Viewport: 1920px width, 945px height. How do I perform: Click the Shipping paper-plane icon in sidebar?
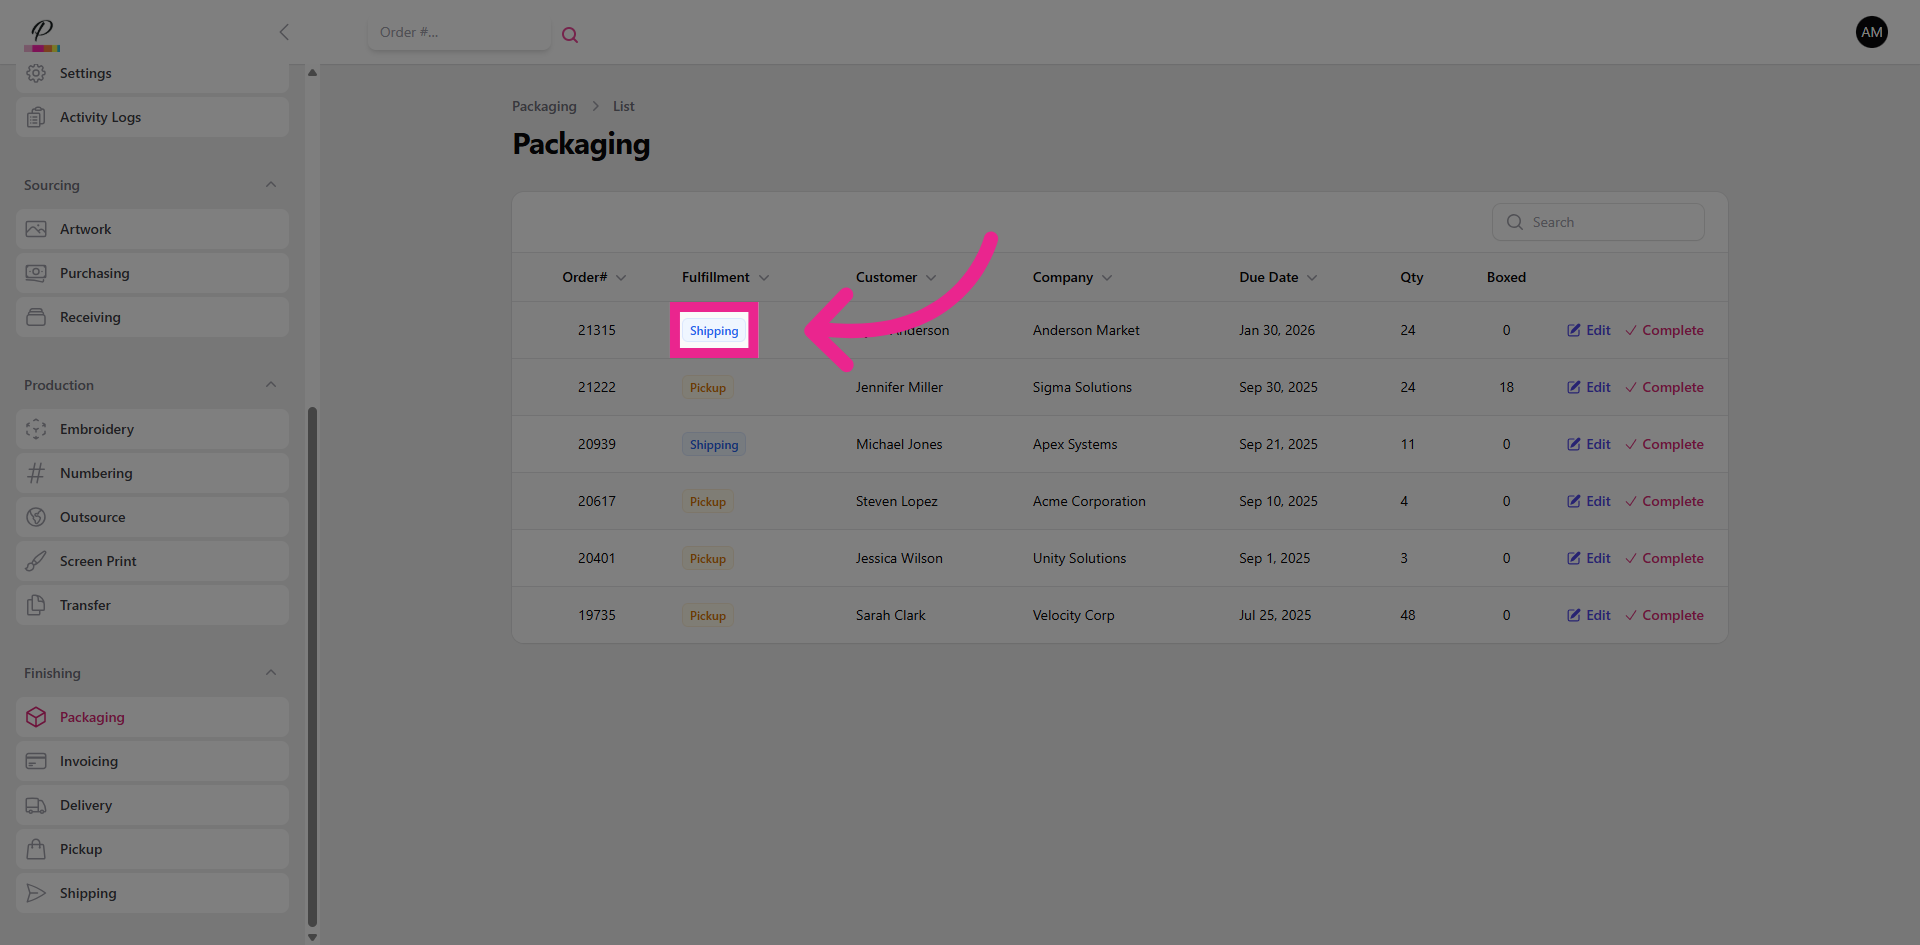coord(36,893)
